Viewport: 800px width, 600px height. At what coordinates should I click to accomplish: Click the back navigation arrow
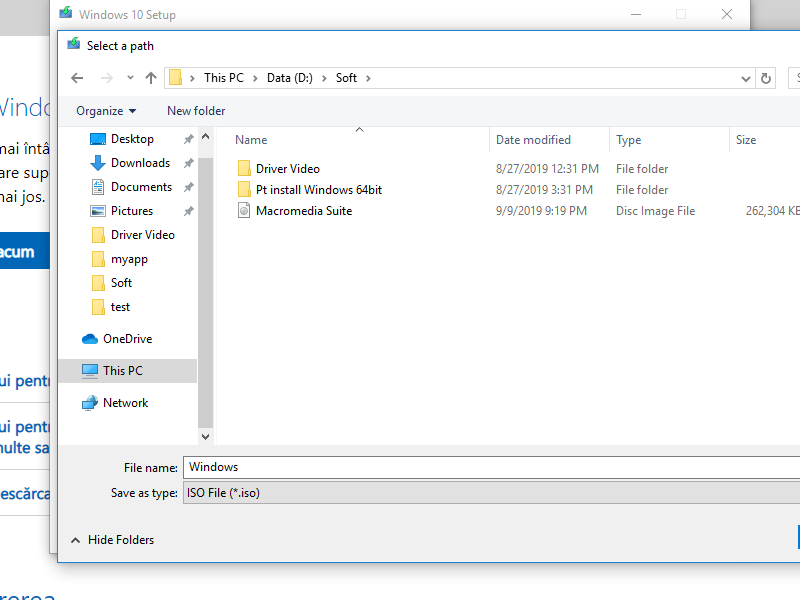click(x=77, y=77)
